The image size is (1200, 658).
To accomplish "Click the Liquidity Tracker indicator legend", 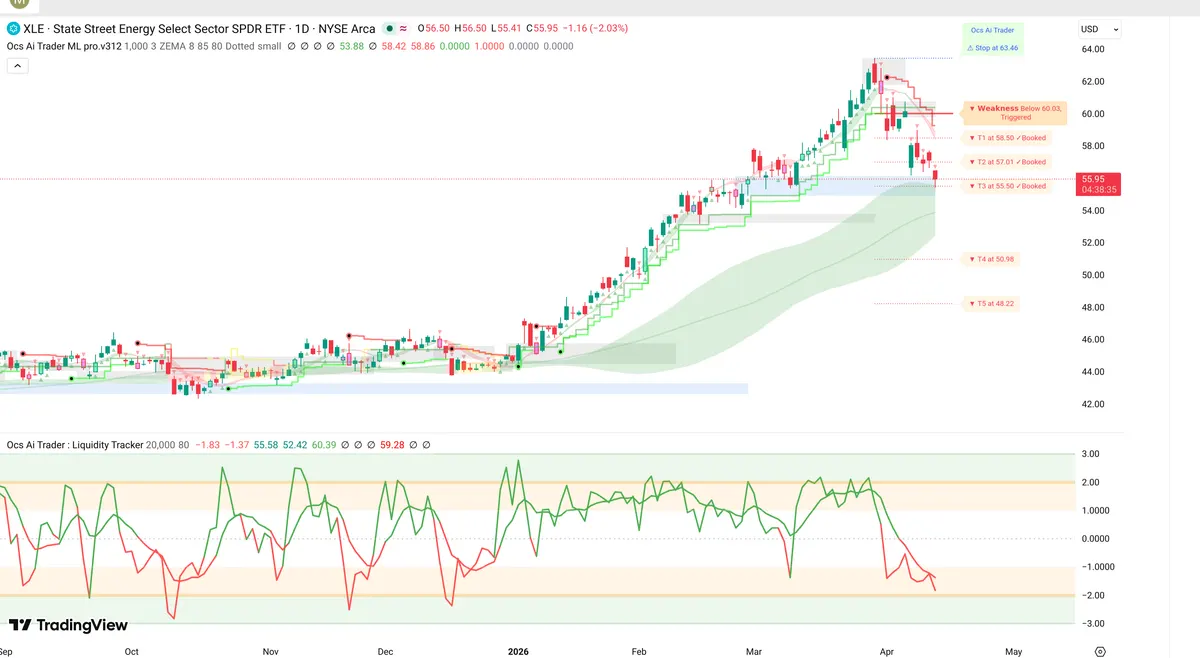I will [x=75, y=445].
